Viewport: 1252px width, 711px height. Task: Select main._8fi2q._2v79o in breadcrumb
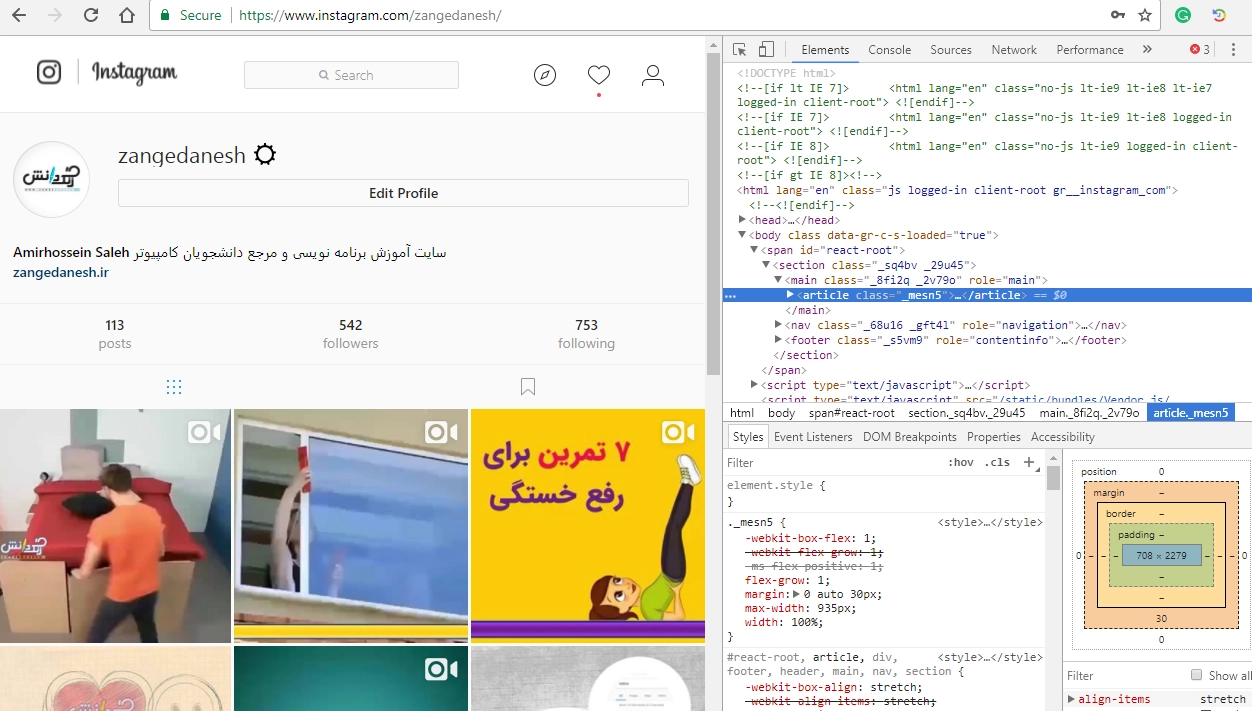(1089, 413)
